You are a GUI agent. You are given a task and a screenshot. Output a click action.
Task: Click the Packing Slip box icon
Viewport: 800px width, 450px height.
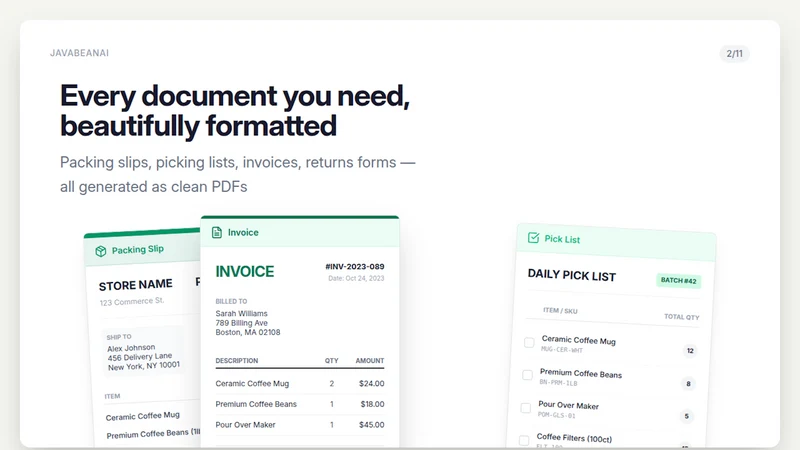click(x=101, y=251)
